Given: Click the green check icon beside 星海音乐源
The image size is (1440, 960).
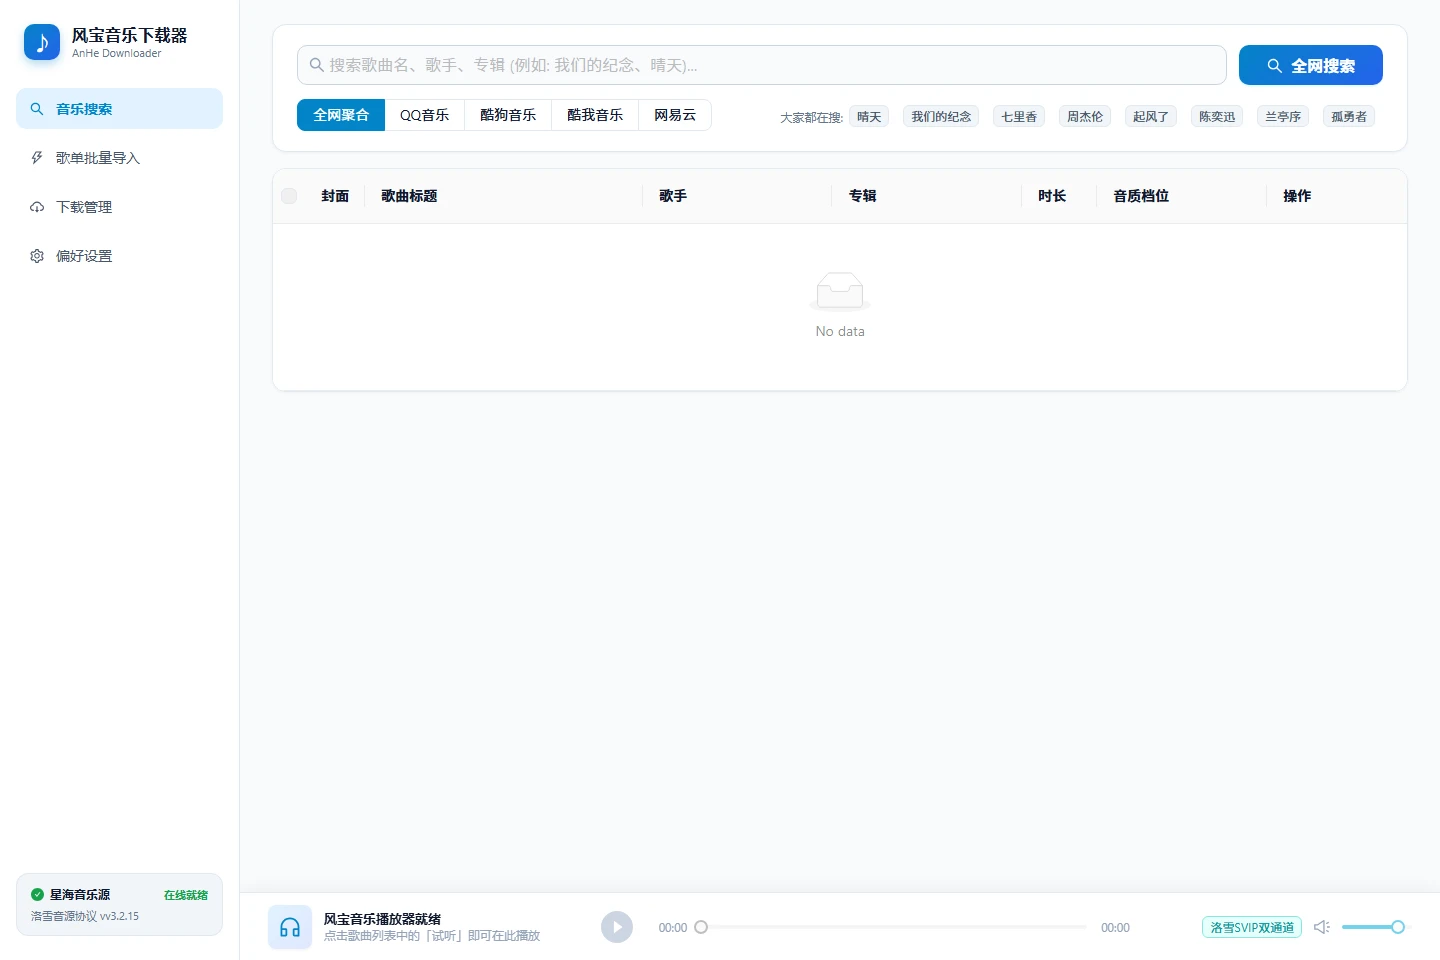Looking at the screenshot, I should click(37, 895).
